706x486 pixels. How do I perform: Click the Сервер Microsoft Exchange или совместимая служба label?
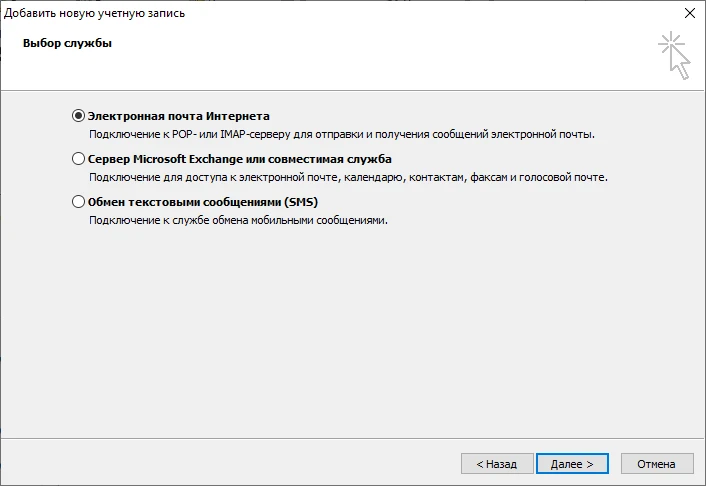click(x=239, y=159)
